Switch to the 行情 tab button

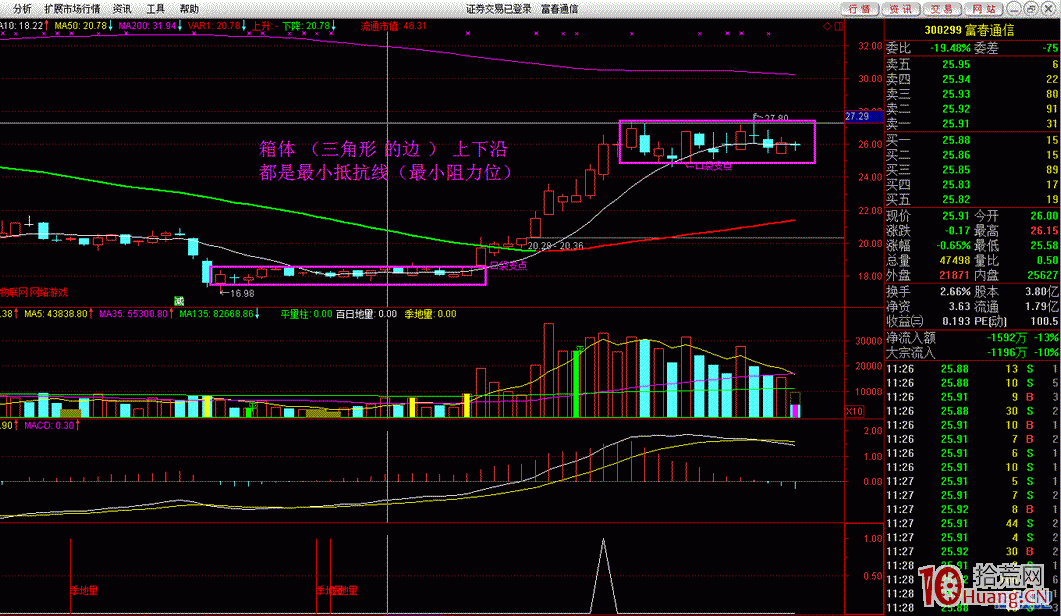coord(859,9)
